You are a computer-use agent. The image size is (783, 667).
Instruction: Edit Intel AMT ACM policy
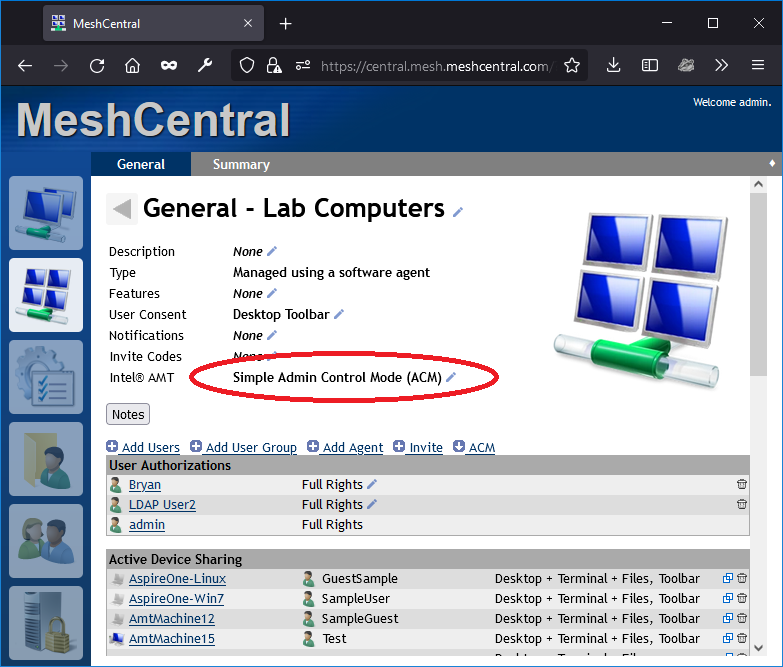(x=451, y=378)
